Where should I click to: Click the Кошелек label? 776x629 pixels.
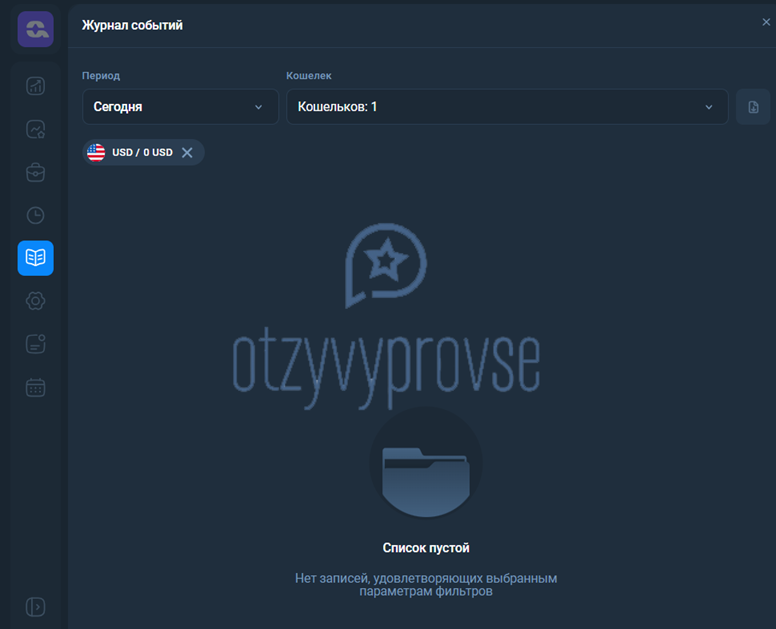(309, 76)
